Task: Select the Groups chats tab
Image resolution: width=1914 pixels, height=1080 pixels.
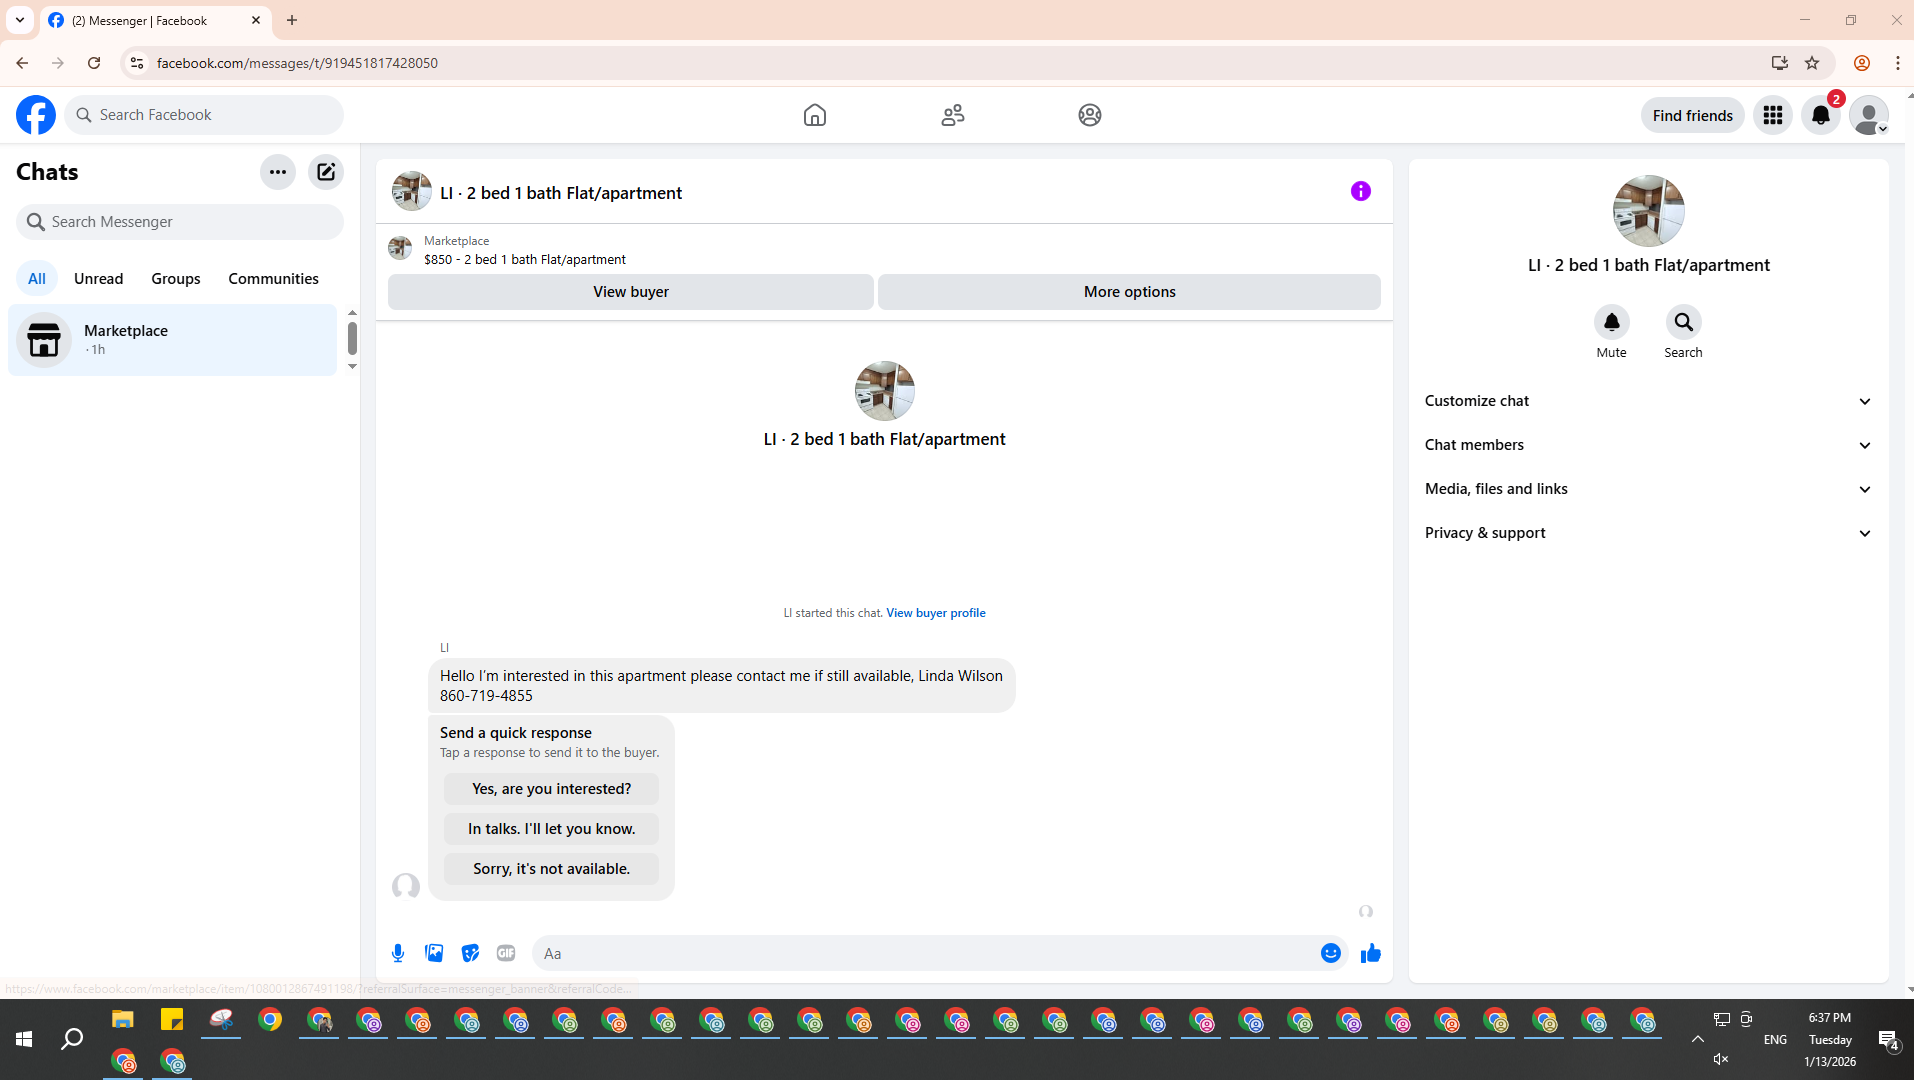Action: [x=176, y=279]
